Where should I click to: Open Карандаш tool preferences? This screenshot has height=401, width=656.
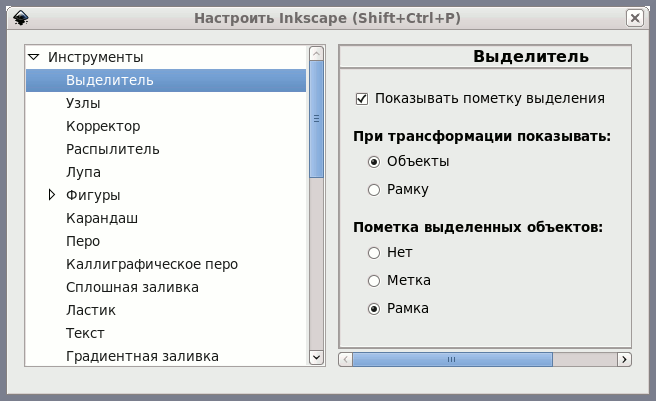tap(102, 218)
